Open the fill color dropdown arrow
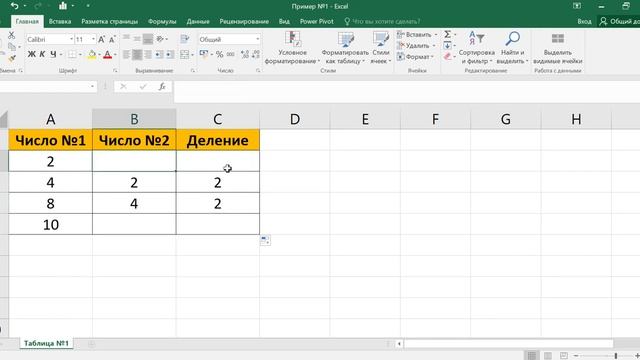 click(x=99, y=54)
